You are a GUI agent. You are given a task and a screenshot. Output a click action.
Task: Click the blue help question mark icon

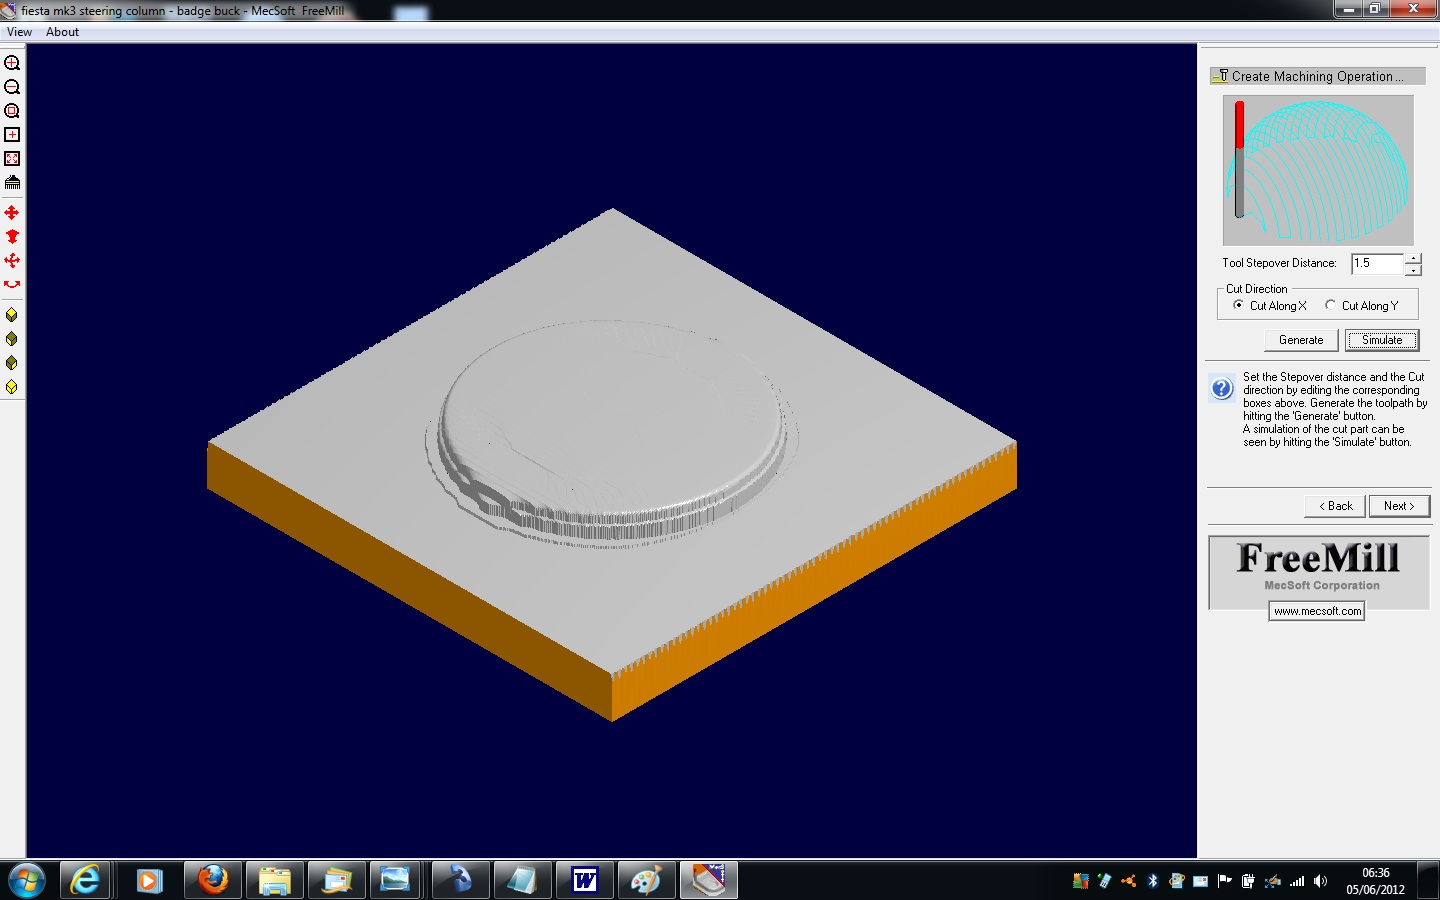[x=1222, y=388]
